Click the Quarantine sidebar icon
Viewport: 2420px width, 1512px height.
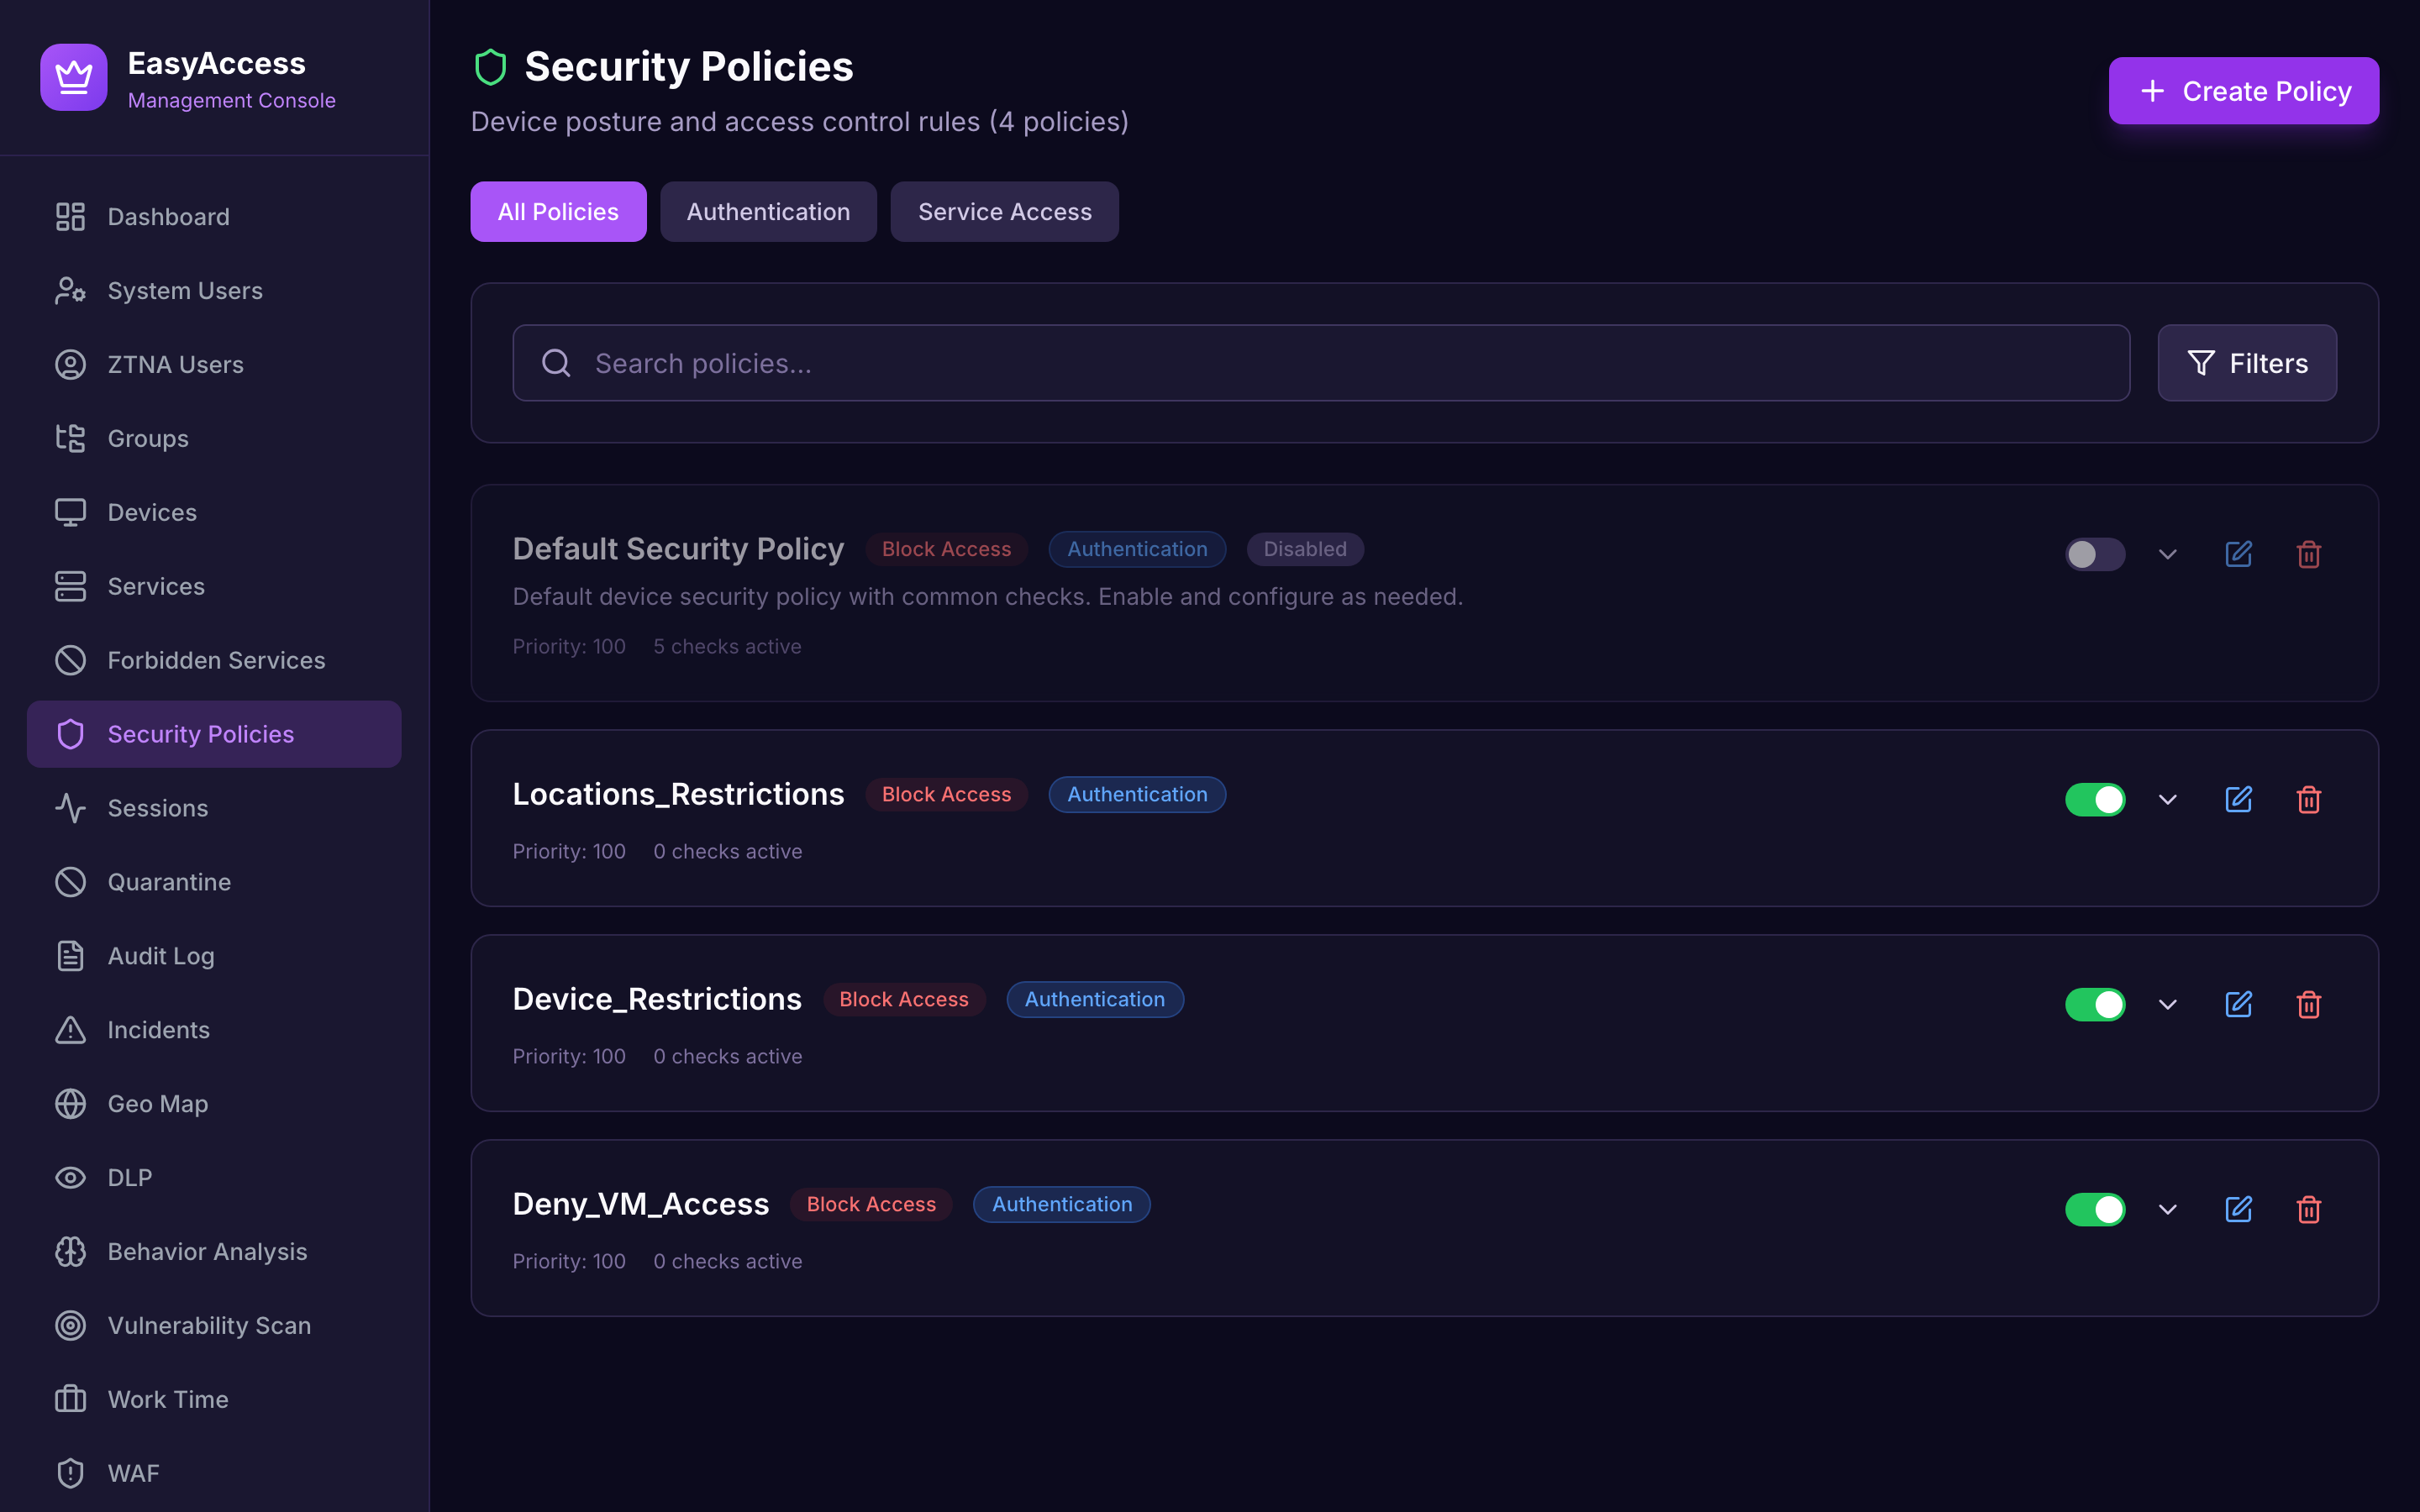pyautogui.click(x=70, y=881)
